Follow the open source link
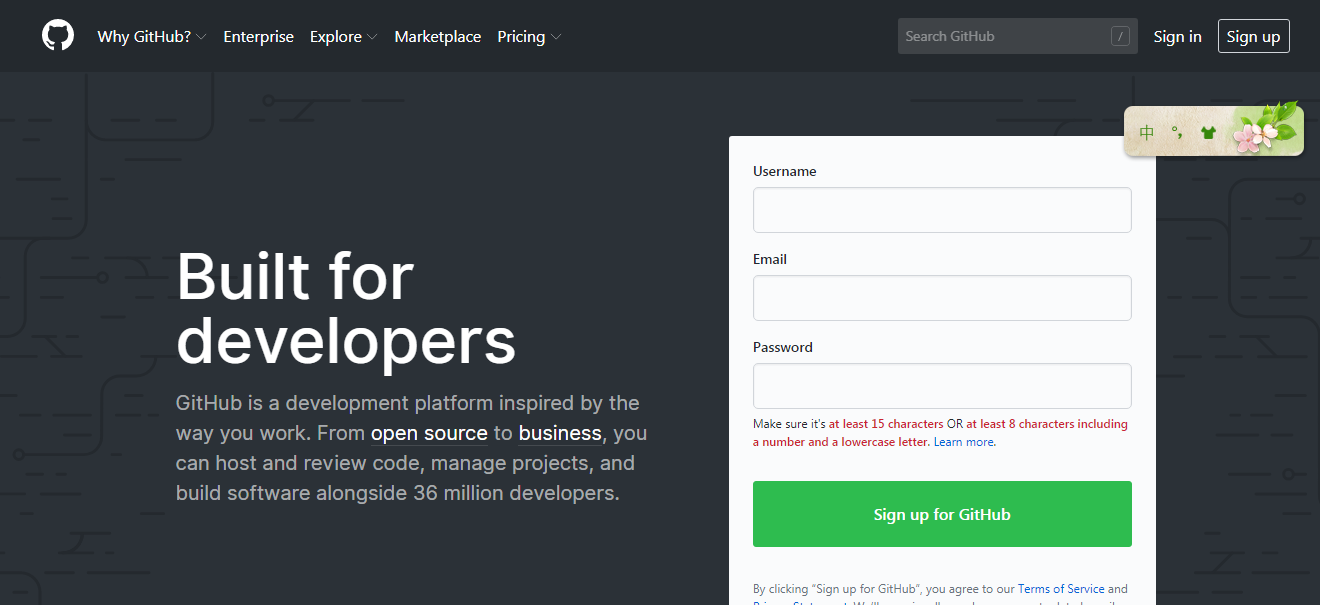Image resolution: width=1320 pixels, height=605 pixels. point(429,433)
